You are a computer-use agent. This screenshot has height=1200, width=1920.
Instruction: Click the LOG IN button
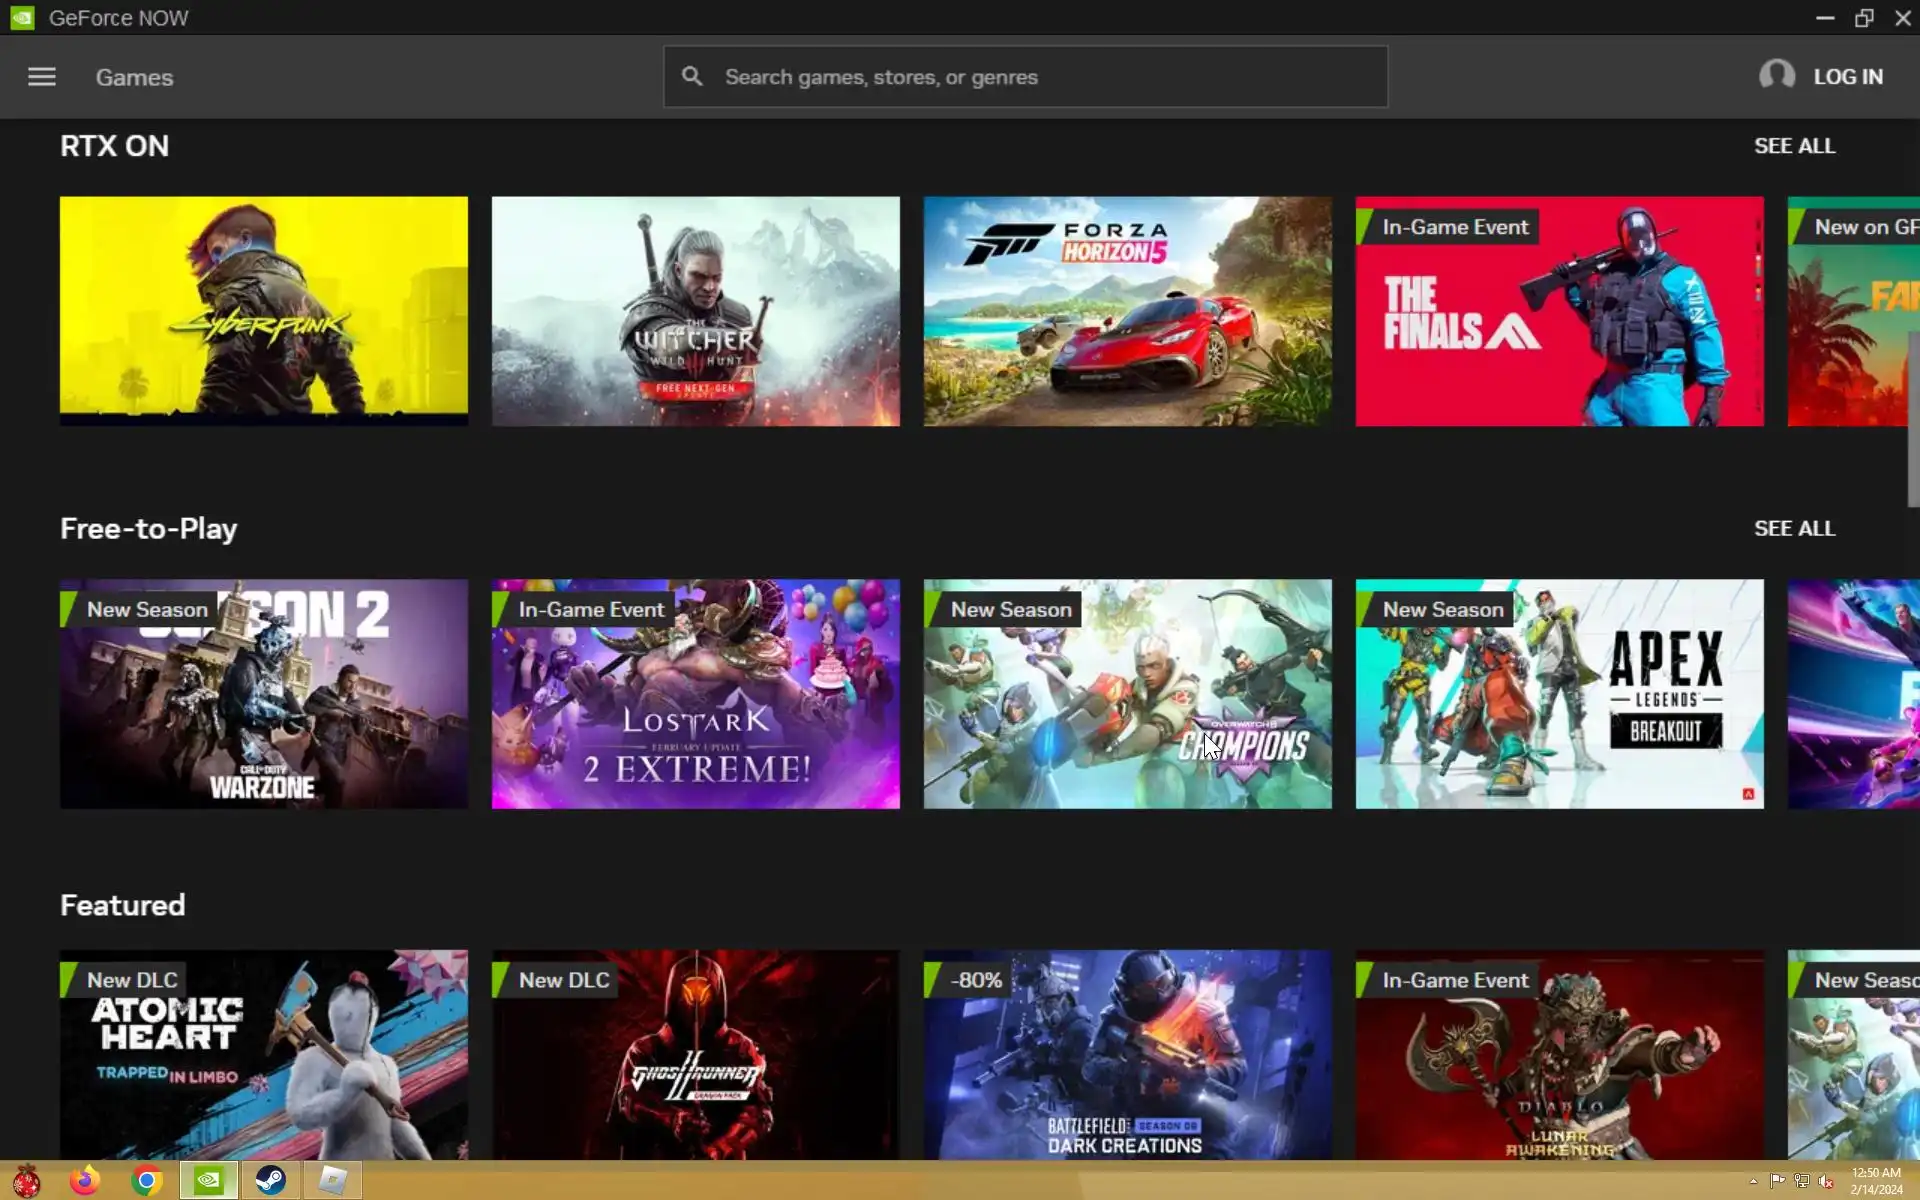coord(1847,77)
